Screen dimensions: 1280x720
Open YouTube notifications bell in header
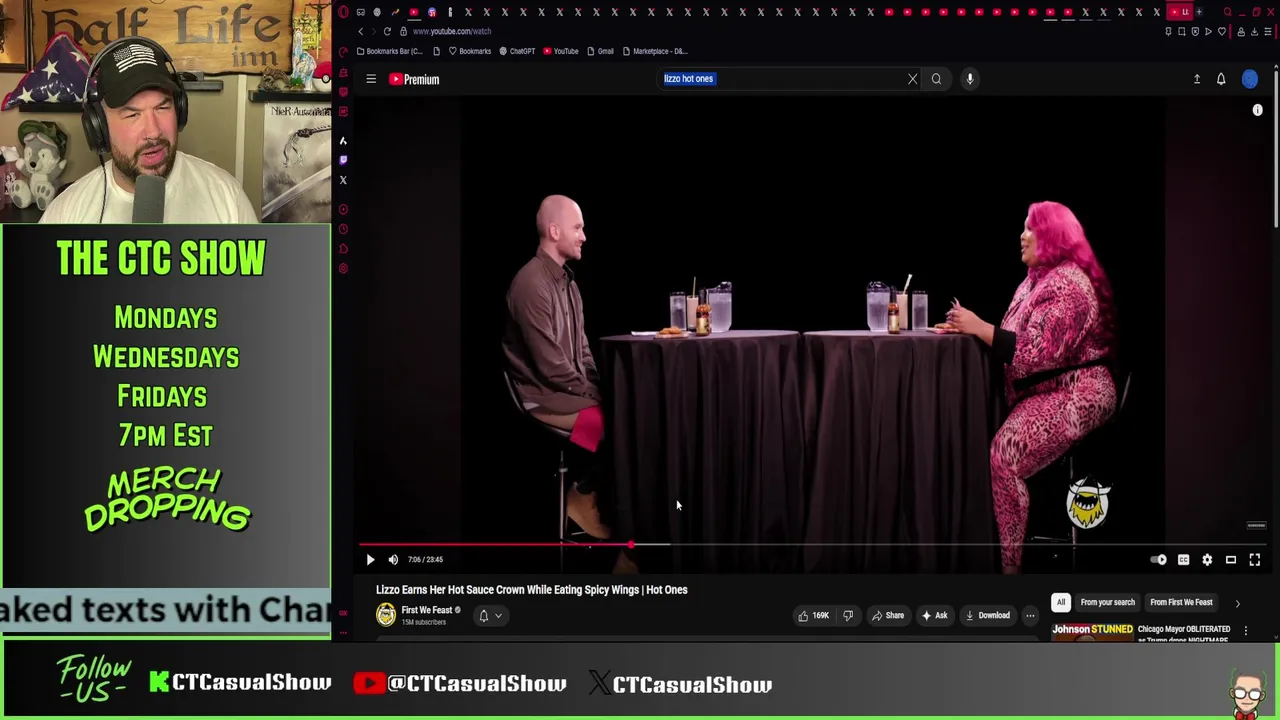coord(1221,79)
